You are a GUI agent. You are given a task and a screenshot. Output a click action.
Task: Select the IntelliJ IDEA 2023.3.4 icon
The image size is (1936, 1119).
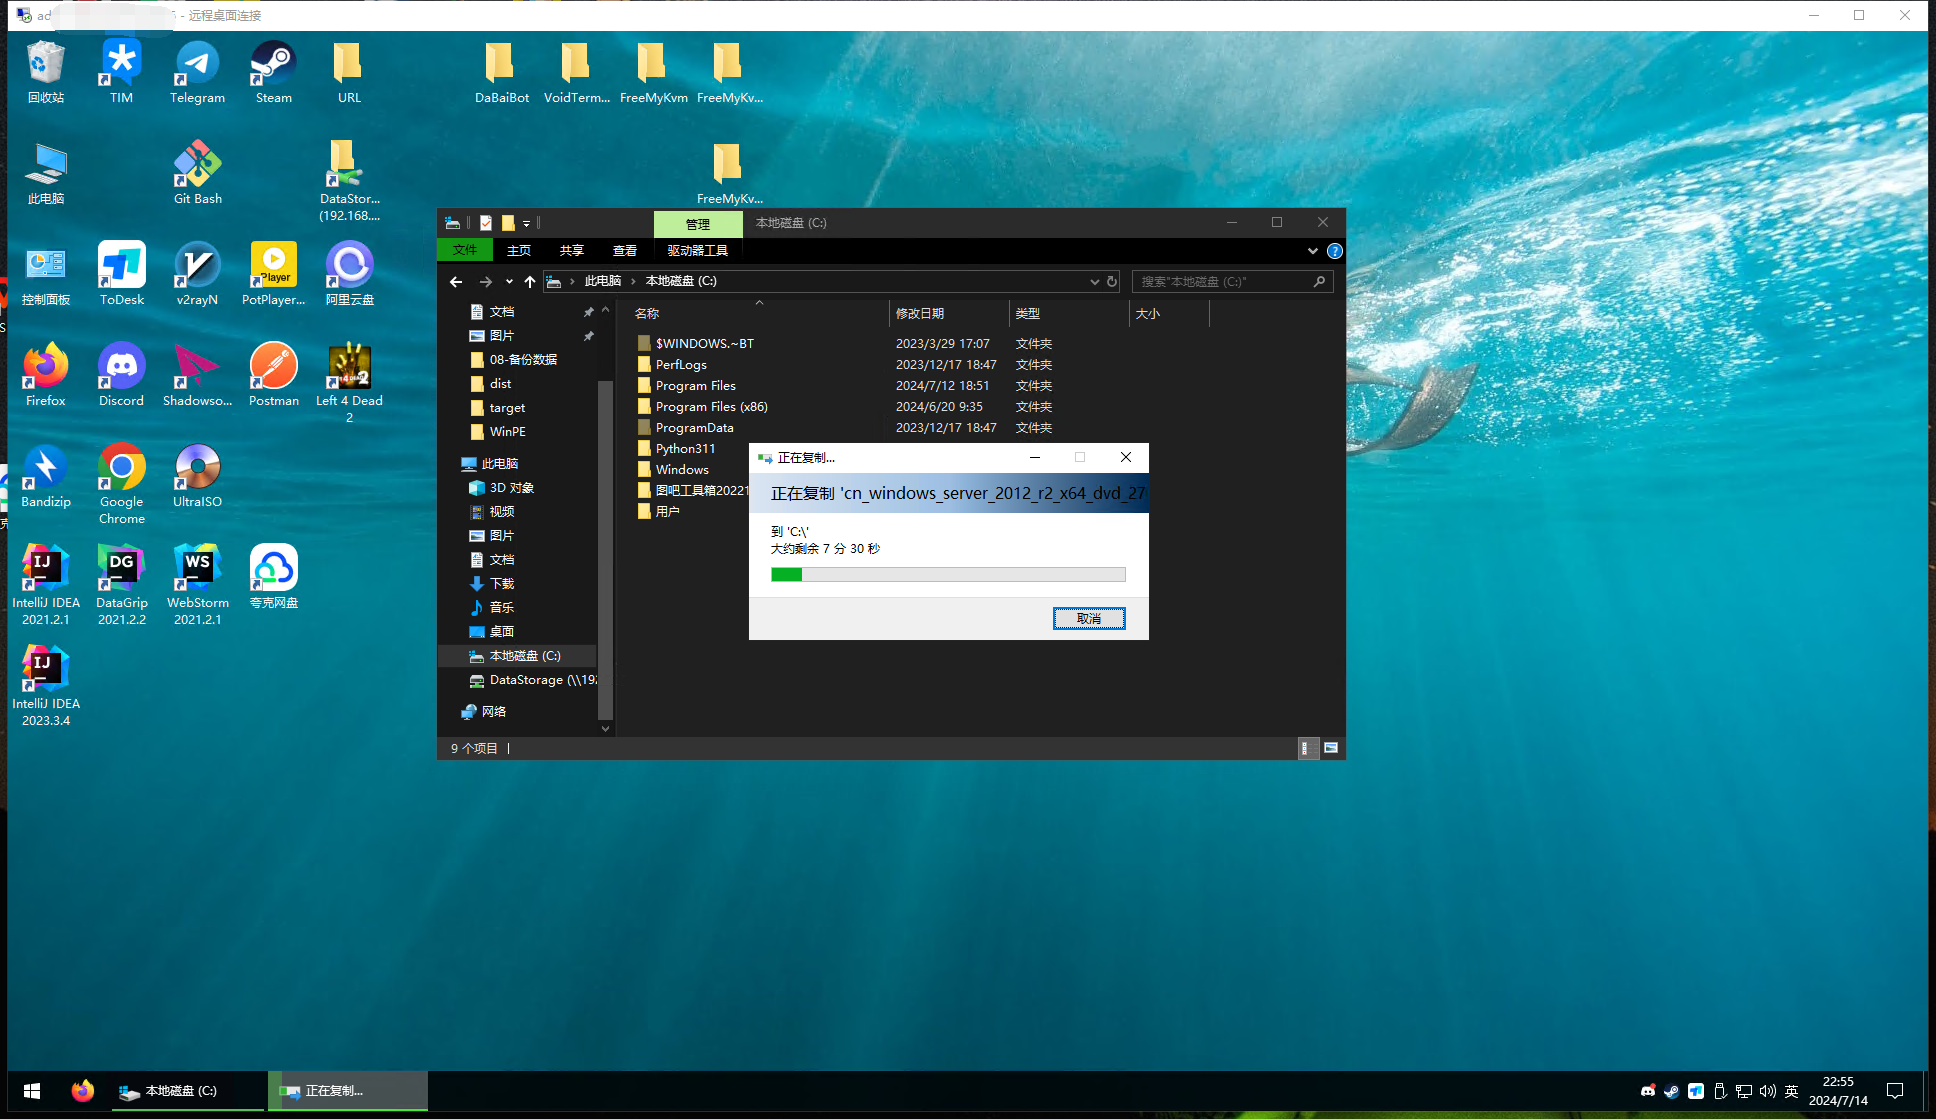pos(45,686)
